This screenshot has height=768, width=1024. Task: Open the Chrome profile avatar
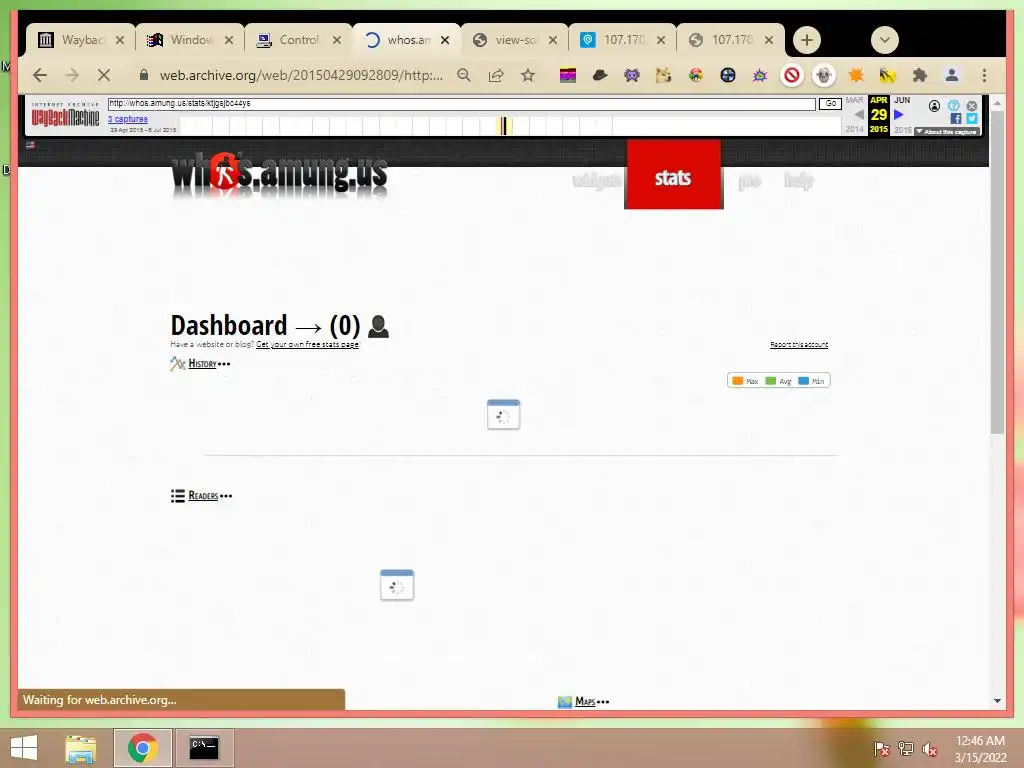click(952, 76)
